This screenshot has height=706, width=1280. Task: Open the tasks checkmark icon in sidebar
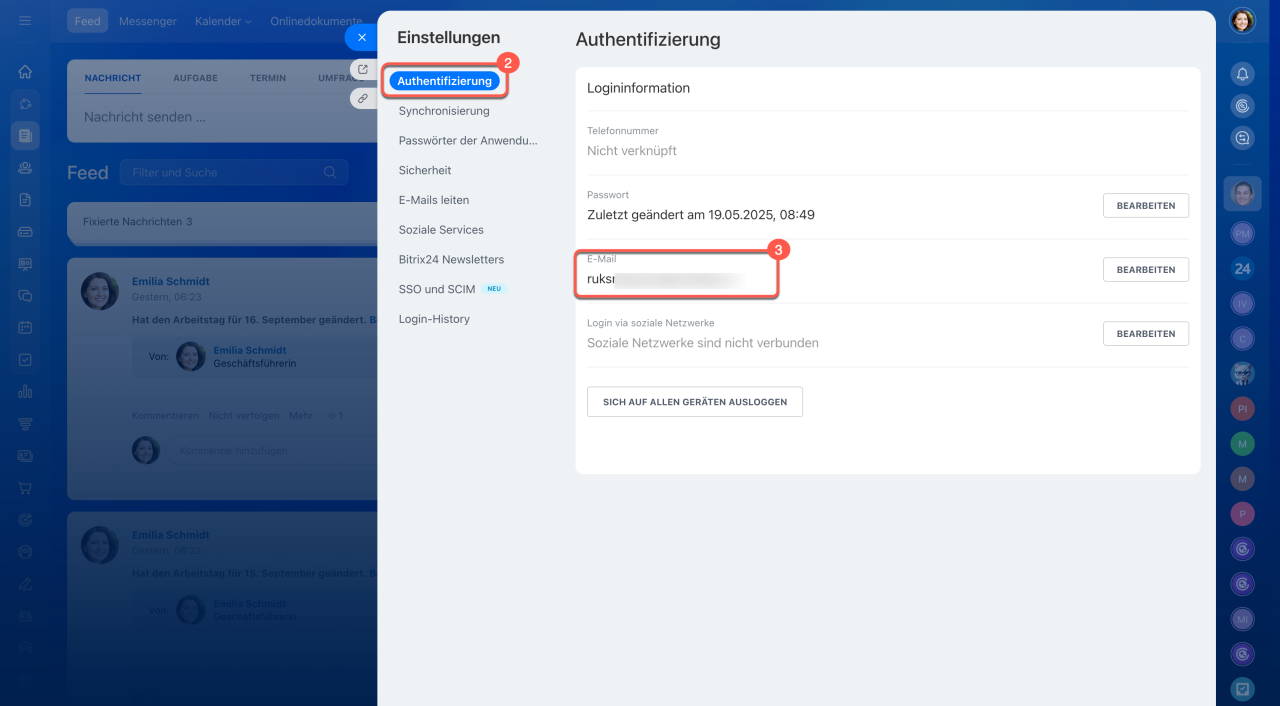point(25,360)
